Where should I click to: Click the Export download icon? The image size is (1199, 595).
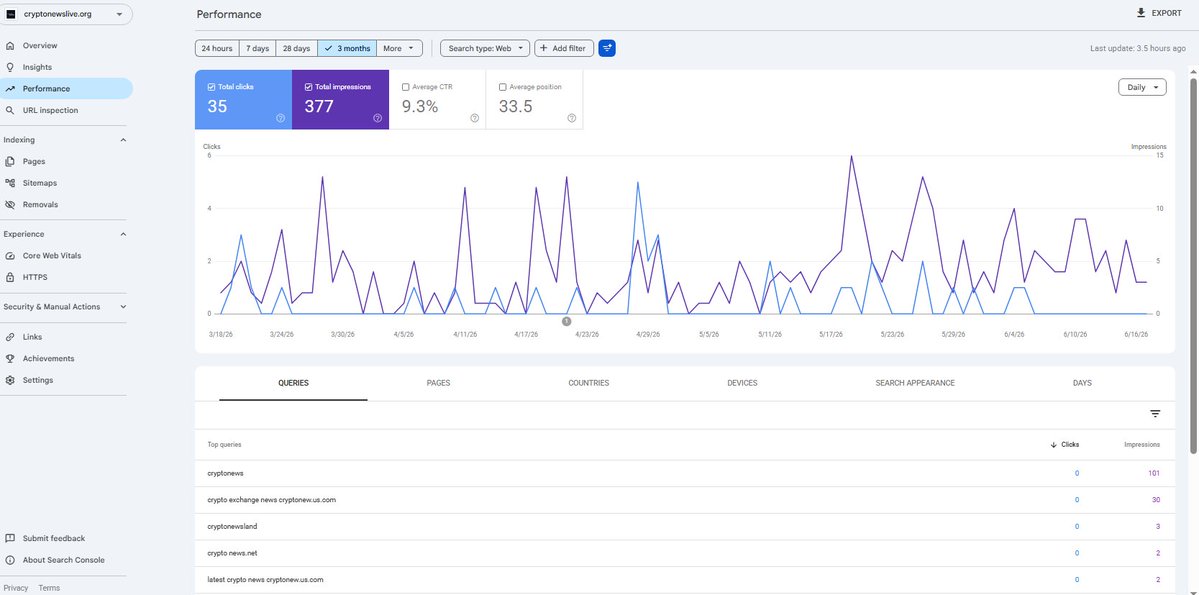[x=1141, y=13]
